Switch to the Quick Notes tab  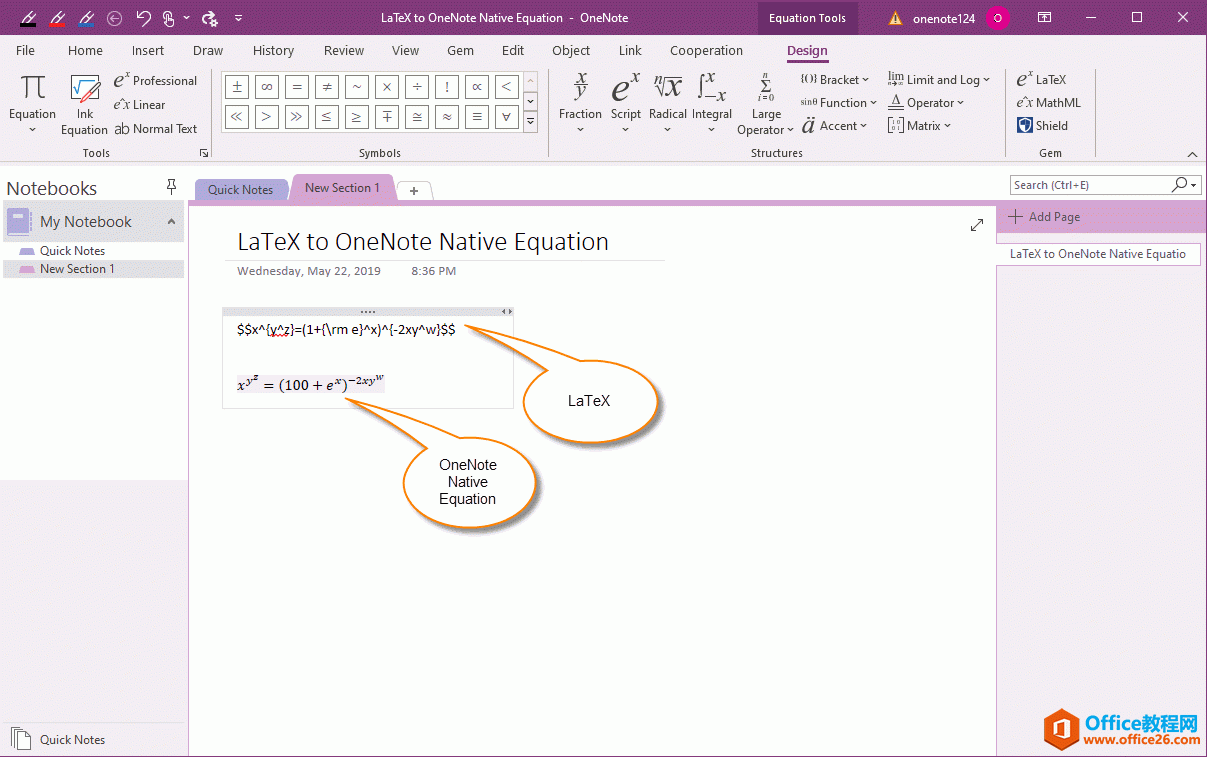241,189
